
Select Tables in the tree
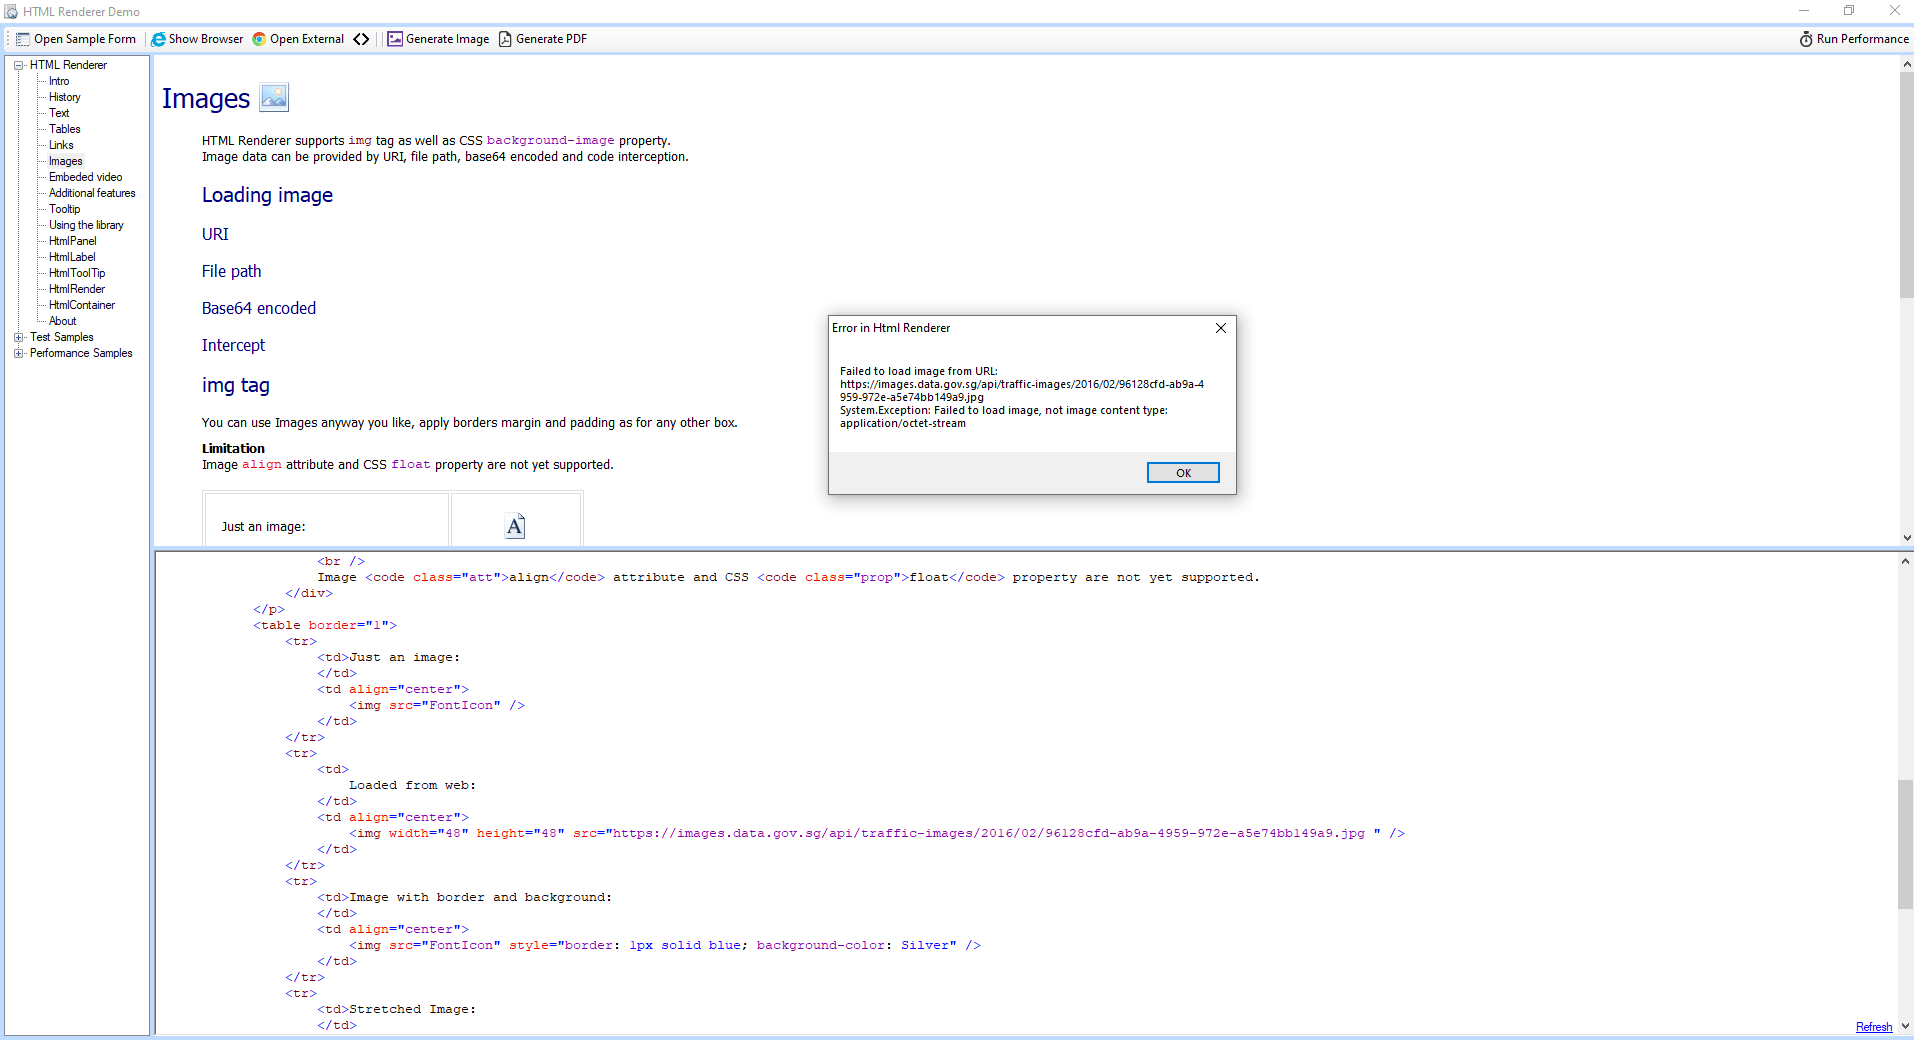coord(65,129)
